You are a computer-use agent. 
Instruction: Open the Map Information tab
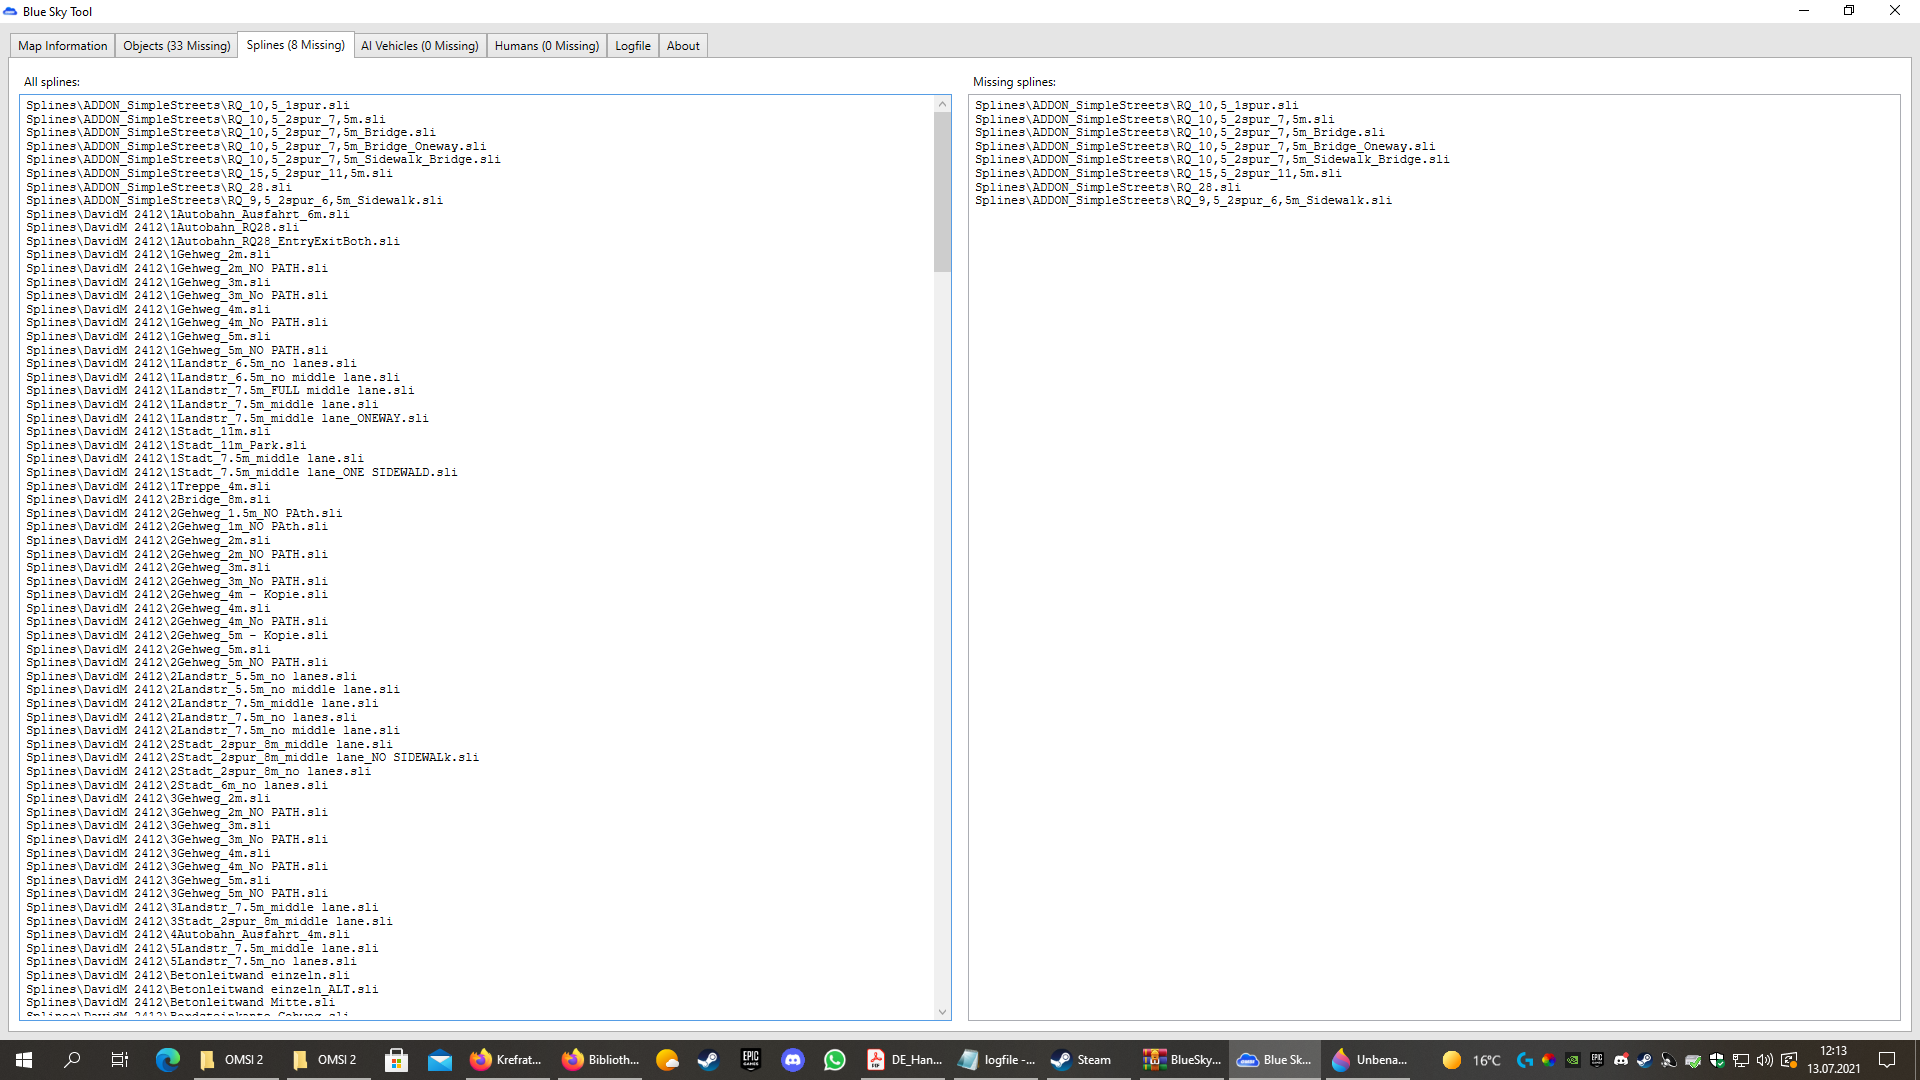(x=62, y=46)
